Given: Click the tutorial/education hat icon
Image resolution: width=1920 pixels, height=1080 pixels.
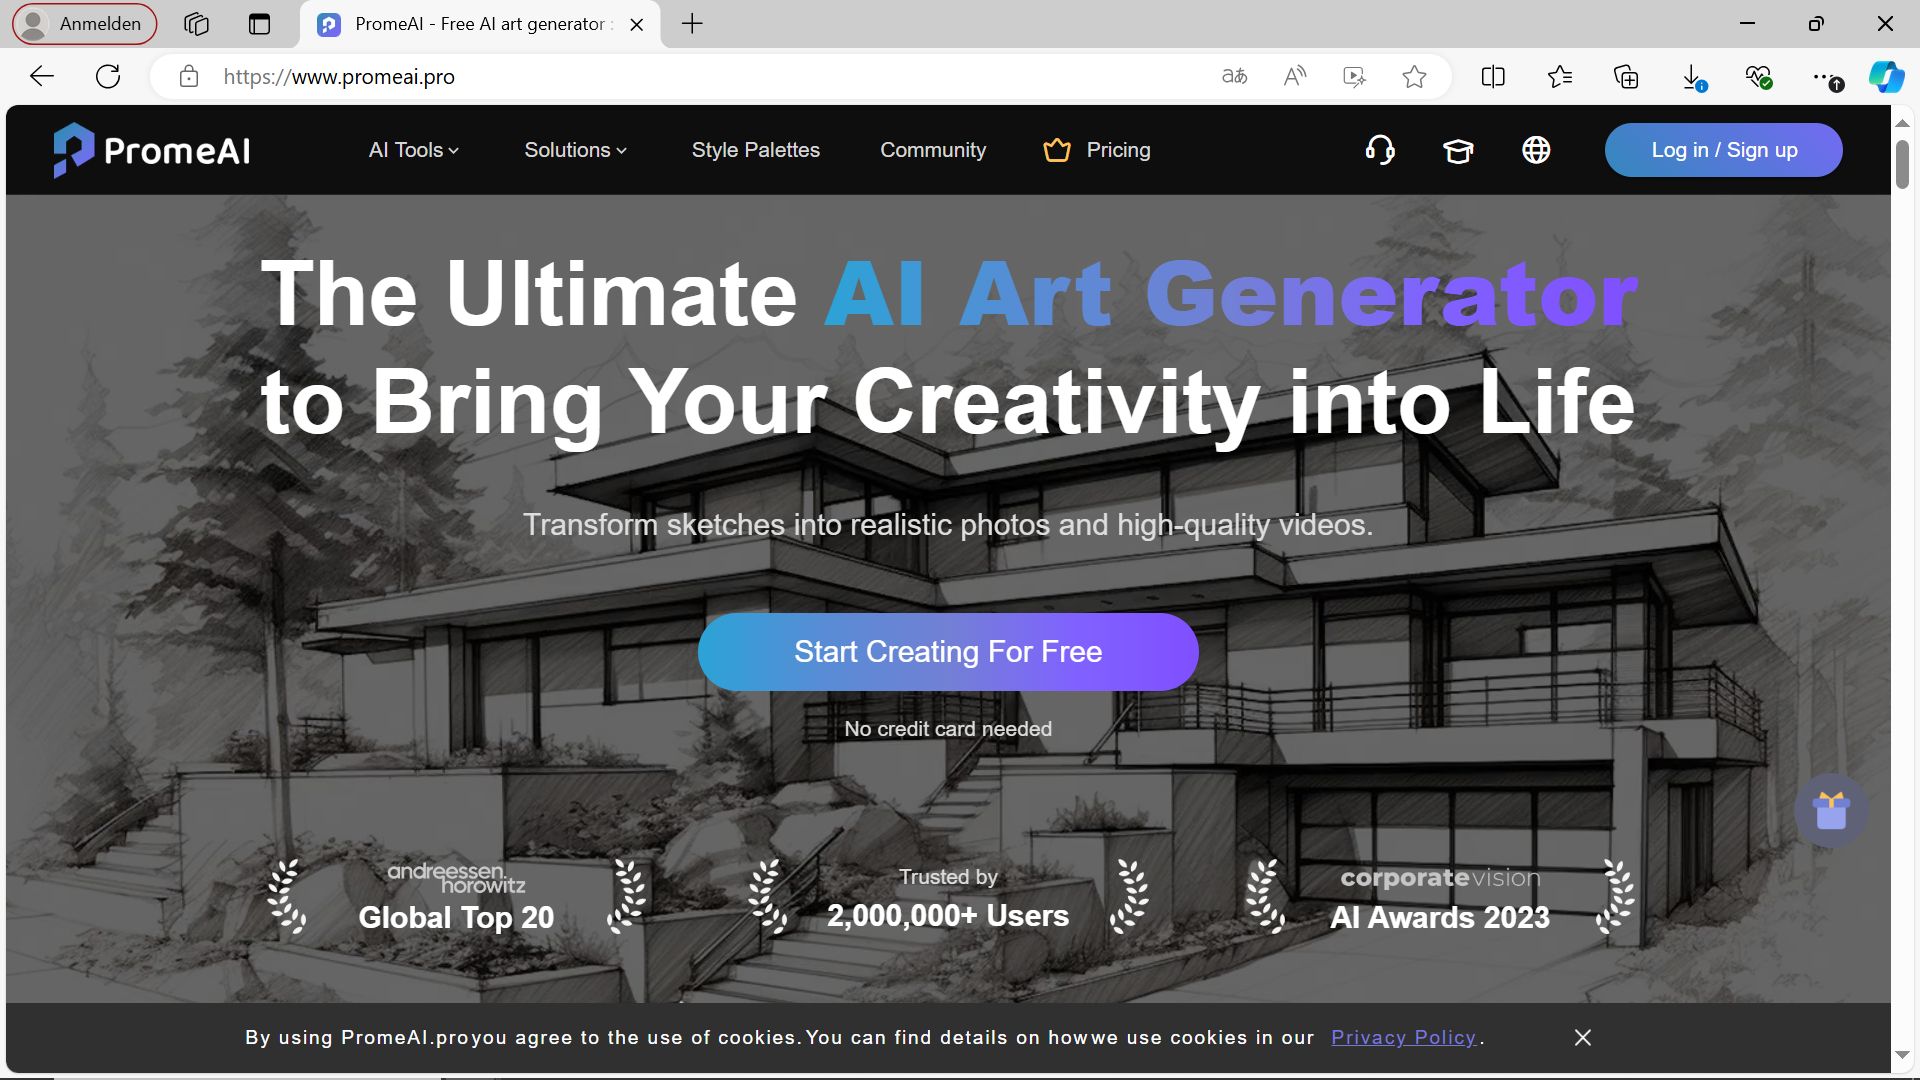Looking at the screenshot, I should [x=1457, y=149].
